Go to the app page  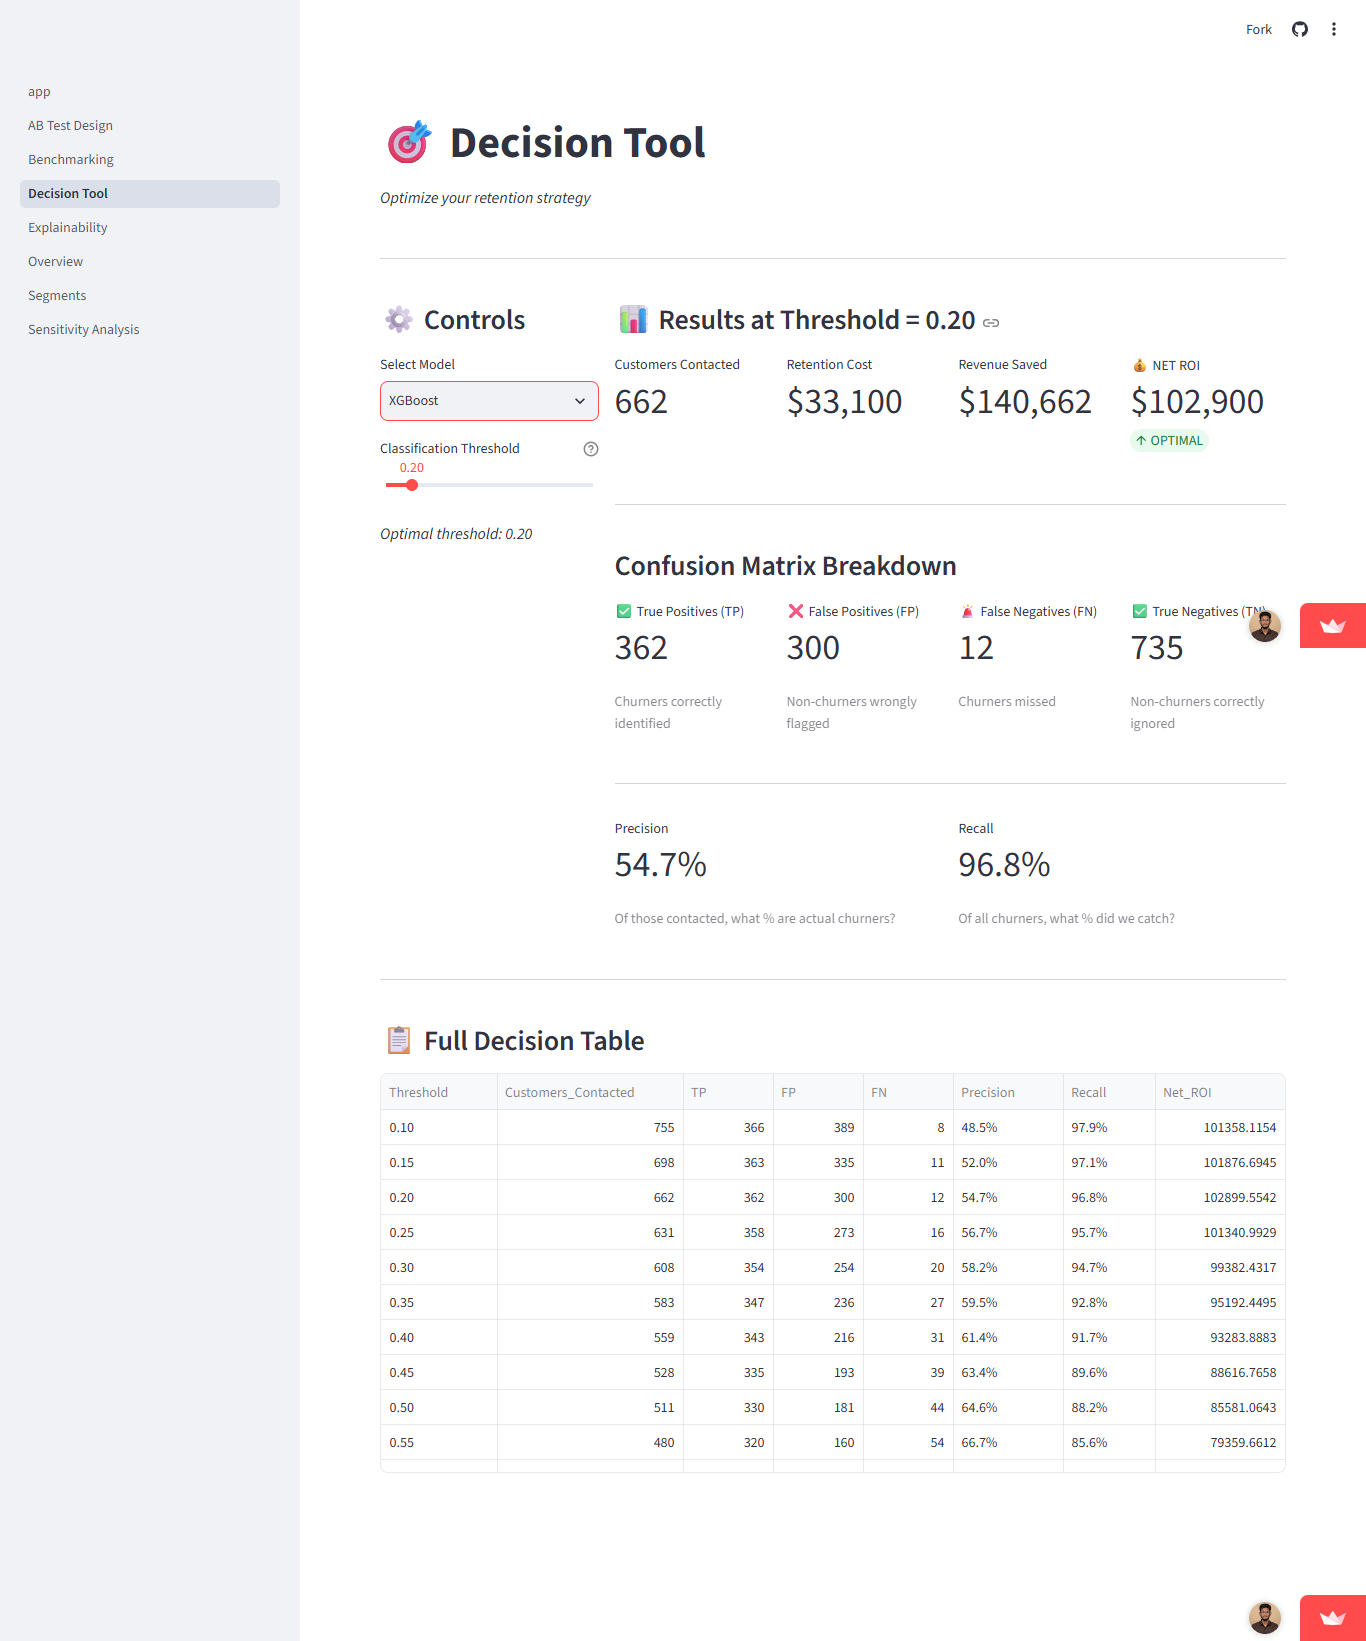150,92
